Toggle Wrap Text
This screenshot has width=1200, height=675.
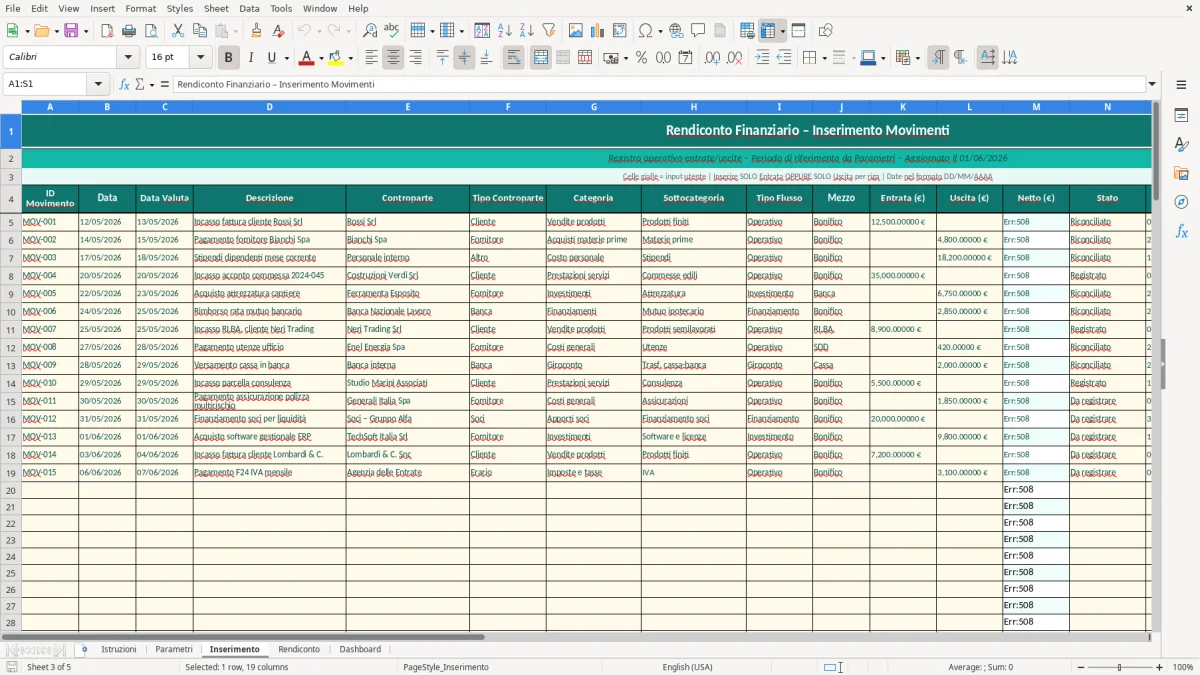pyautogui.click(x=513, y=58)
